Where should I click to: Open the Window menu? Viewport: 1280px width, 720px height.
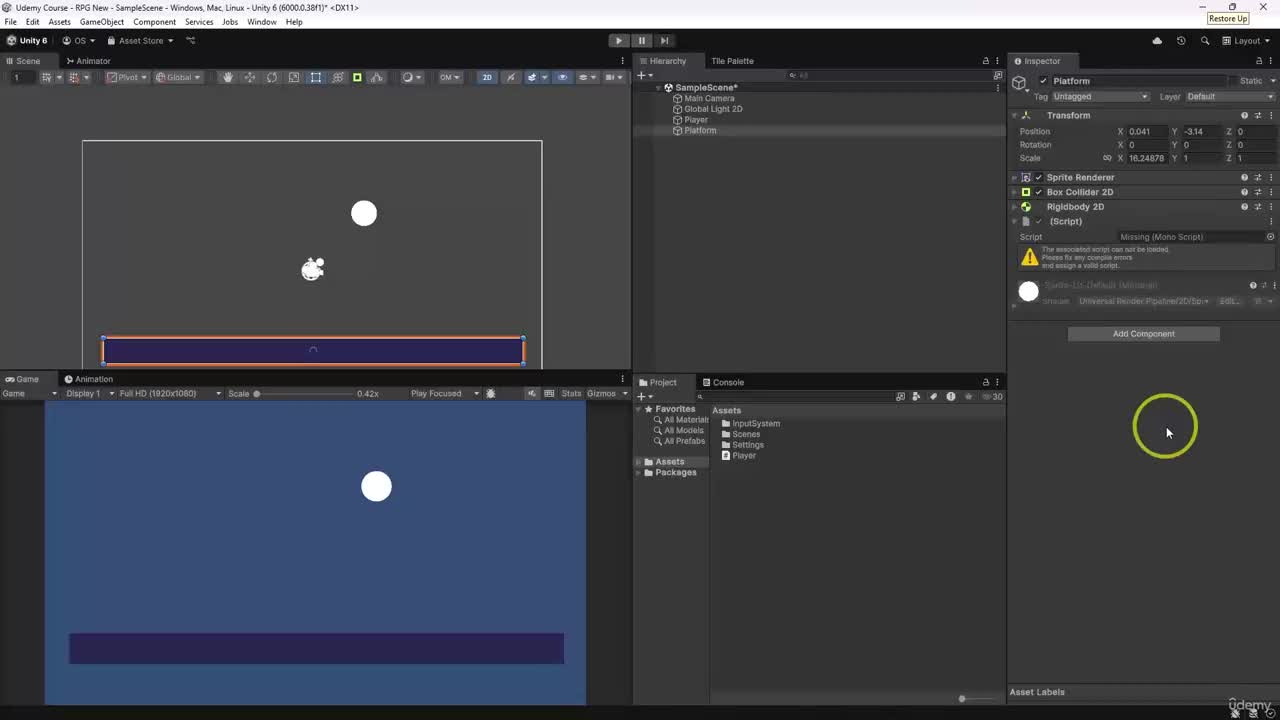click(262, 22)
